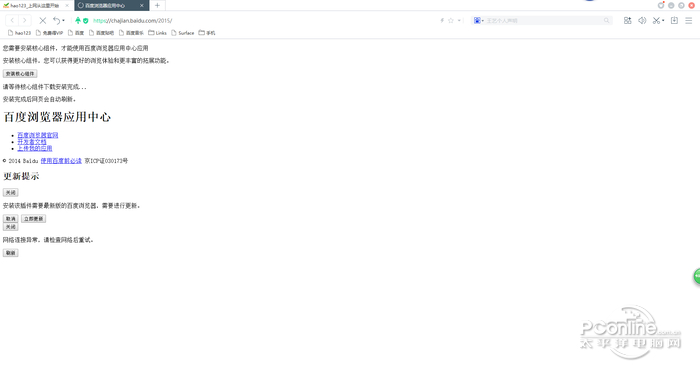Open the downloads icon in toolbar
The image size is (700, 379).
click(x=674, y=21)
